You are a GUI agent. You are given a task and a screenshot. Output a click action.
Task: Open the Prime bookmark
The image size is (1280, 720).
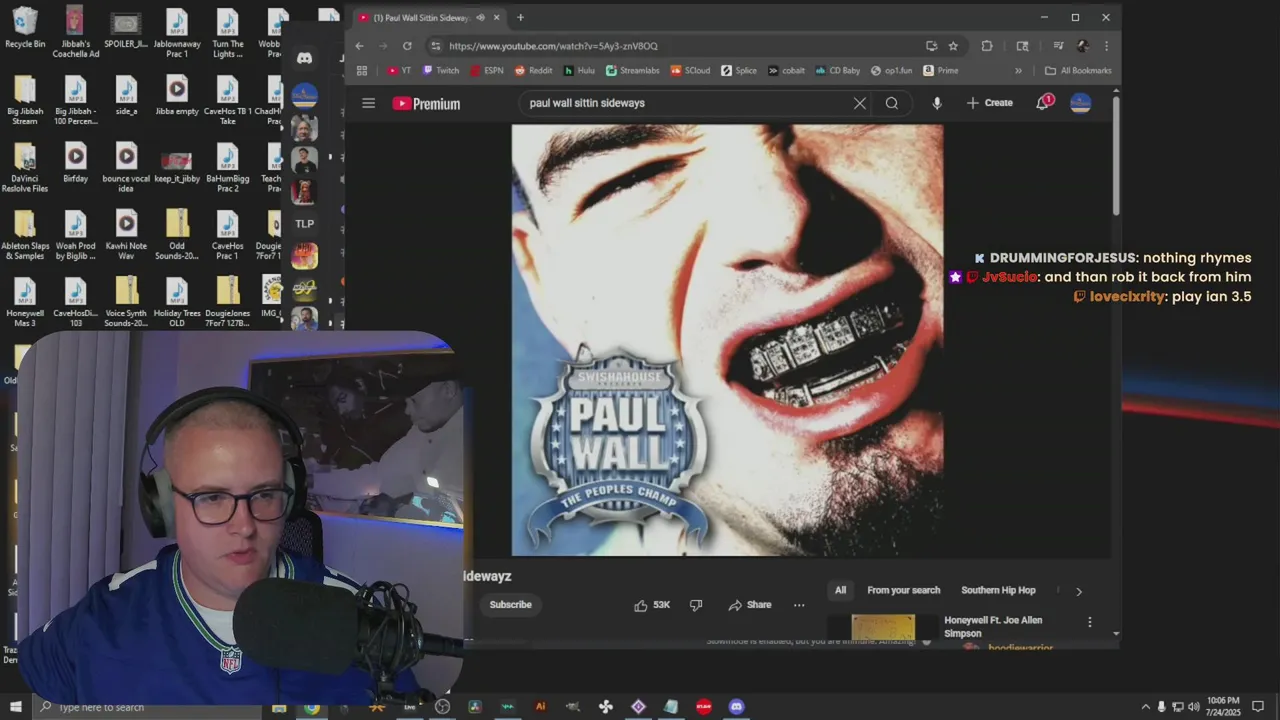pos(940,71)
